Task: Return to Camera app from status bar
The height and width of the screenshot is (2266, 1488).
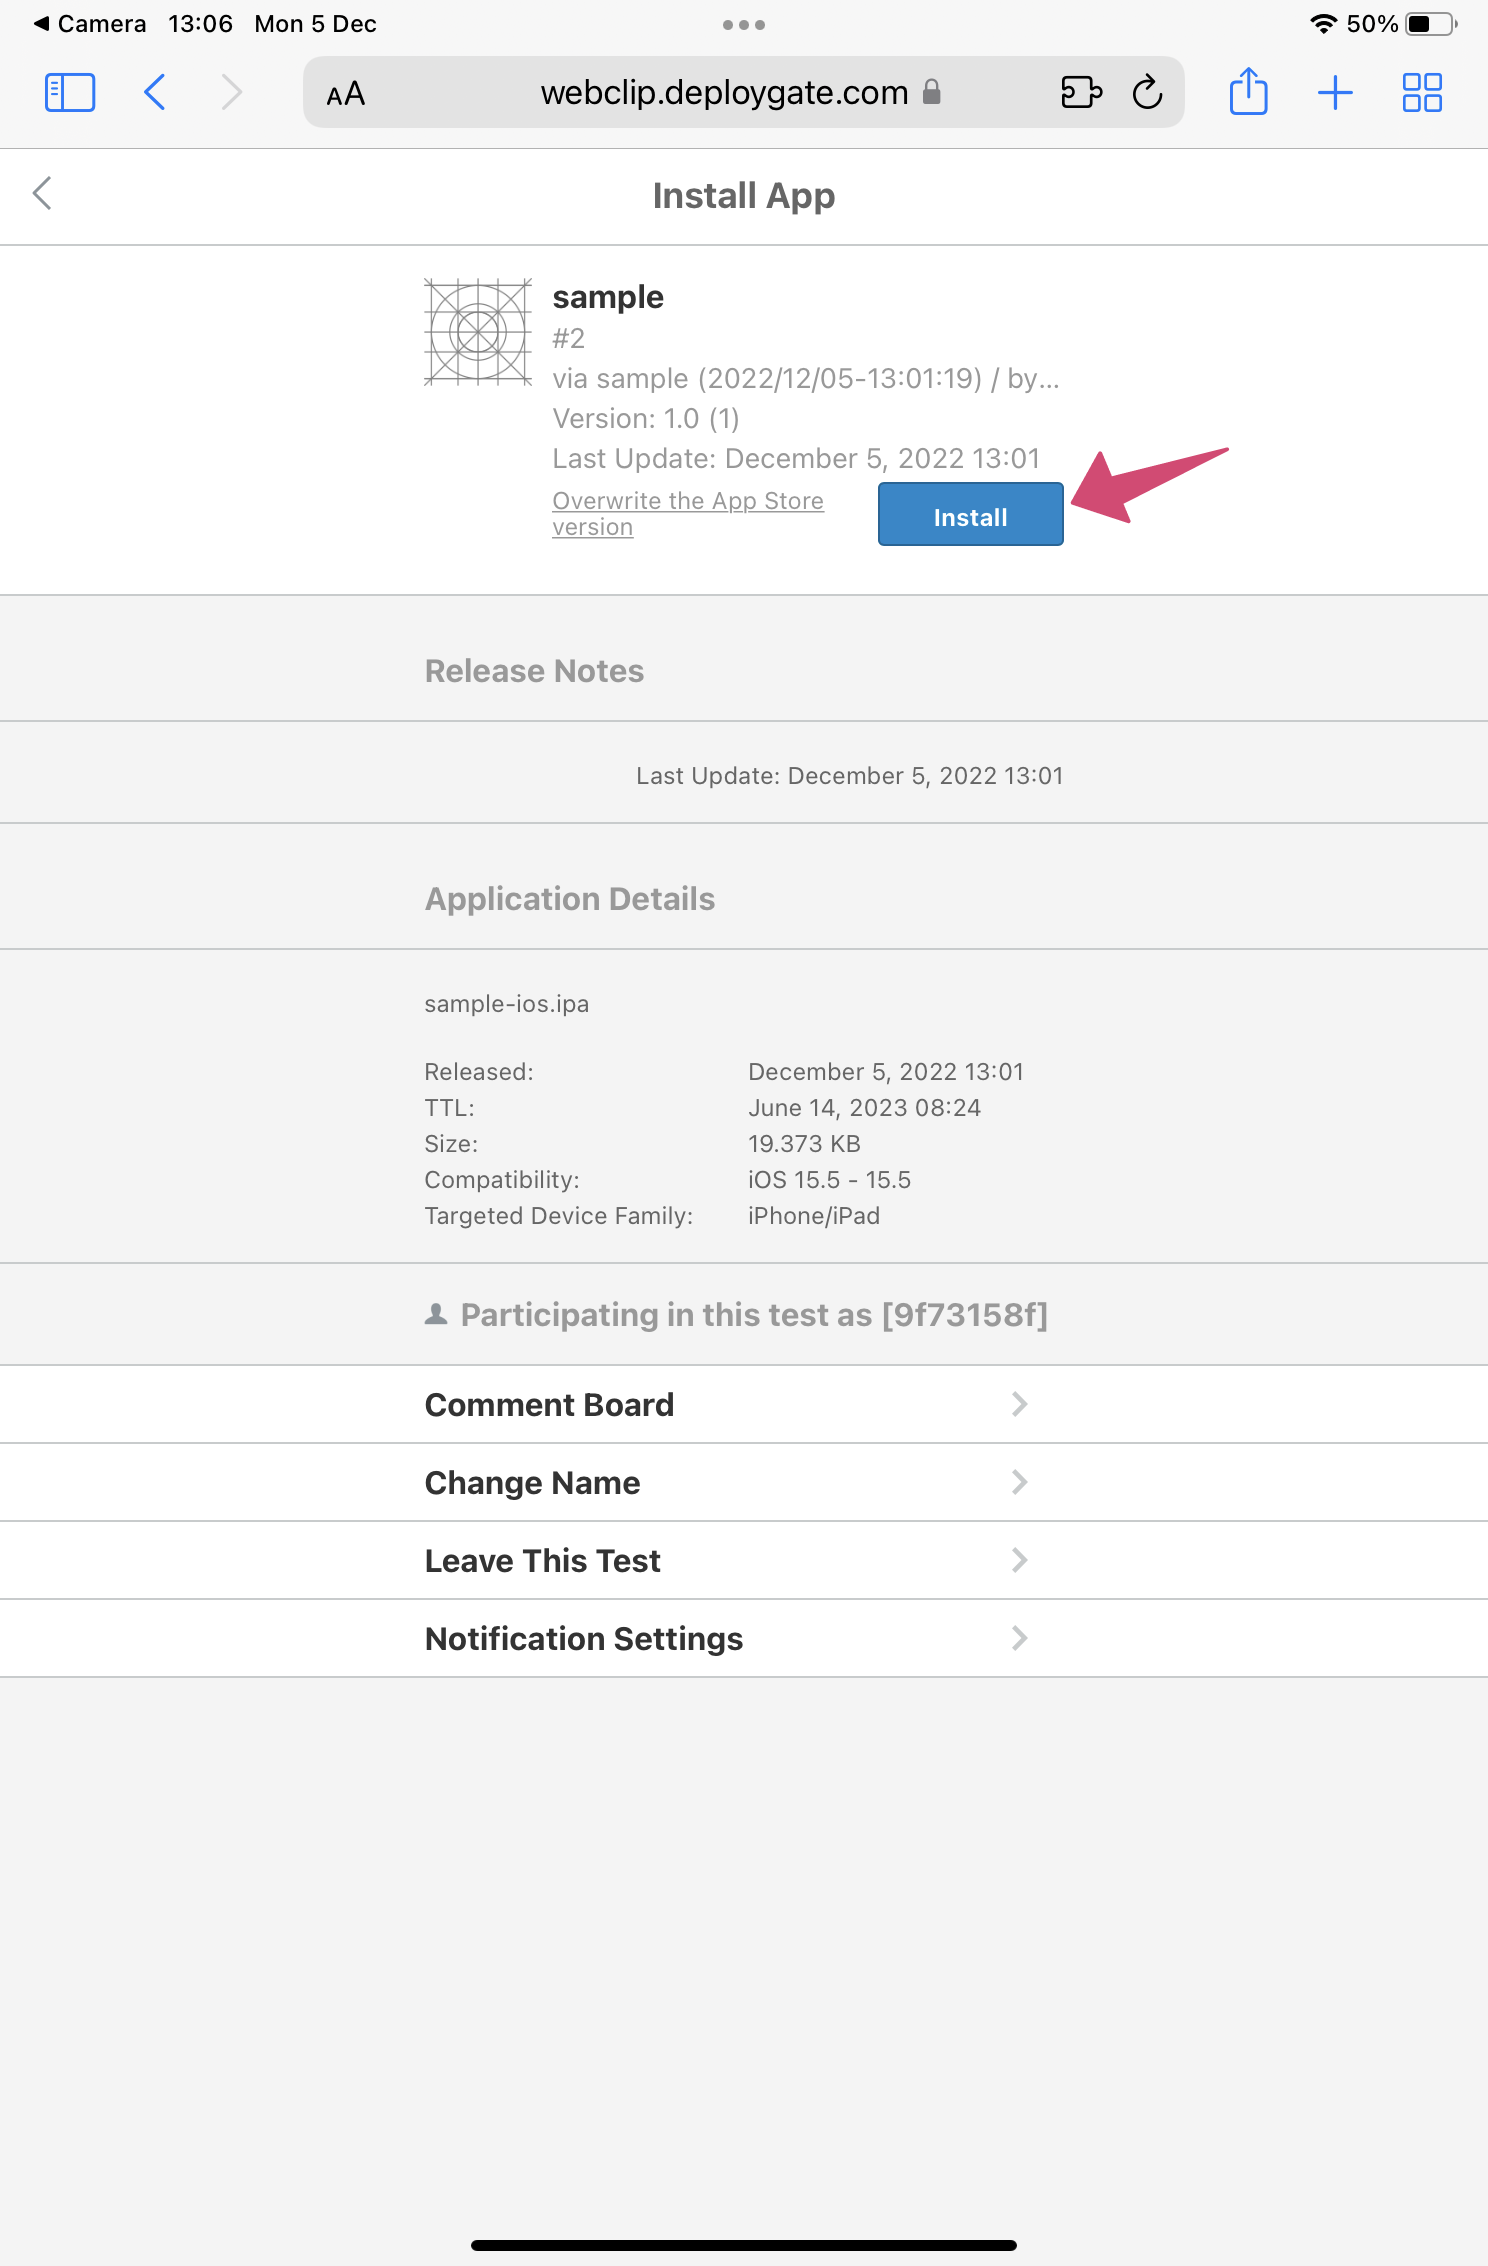Action: click(x=90, y=24)
